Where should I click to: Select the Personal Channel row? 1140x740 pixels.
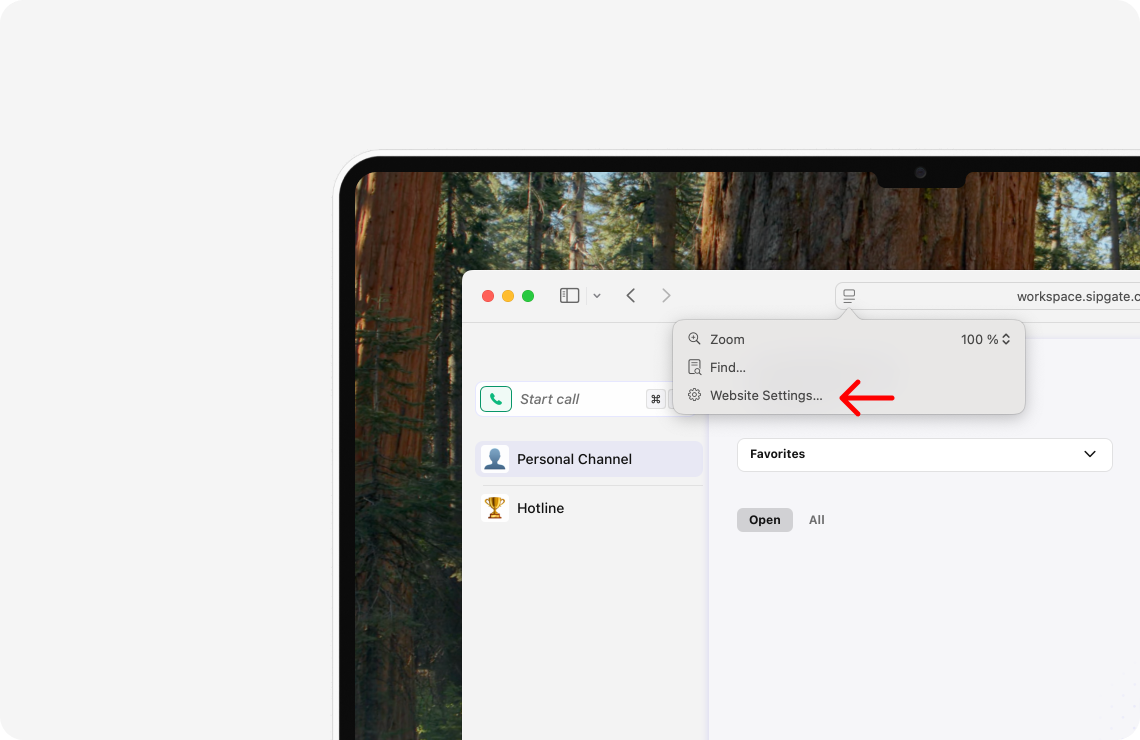click(x=589, y=459)
